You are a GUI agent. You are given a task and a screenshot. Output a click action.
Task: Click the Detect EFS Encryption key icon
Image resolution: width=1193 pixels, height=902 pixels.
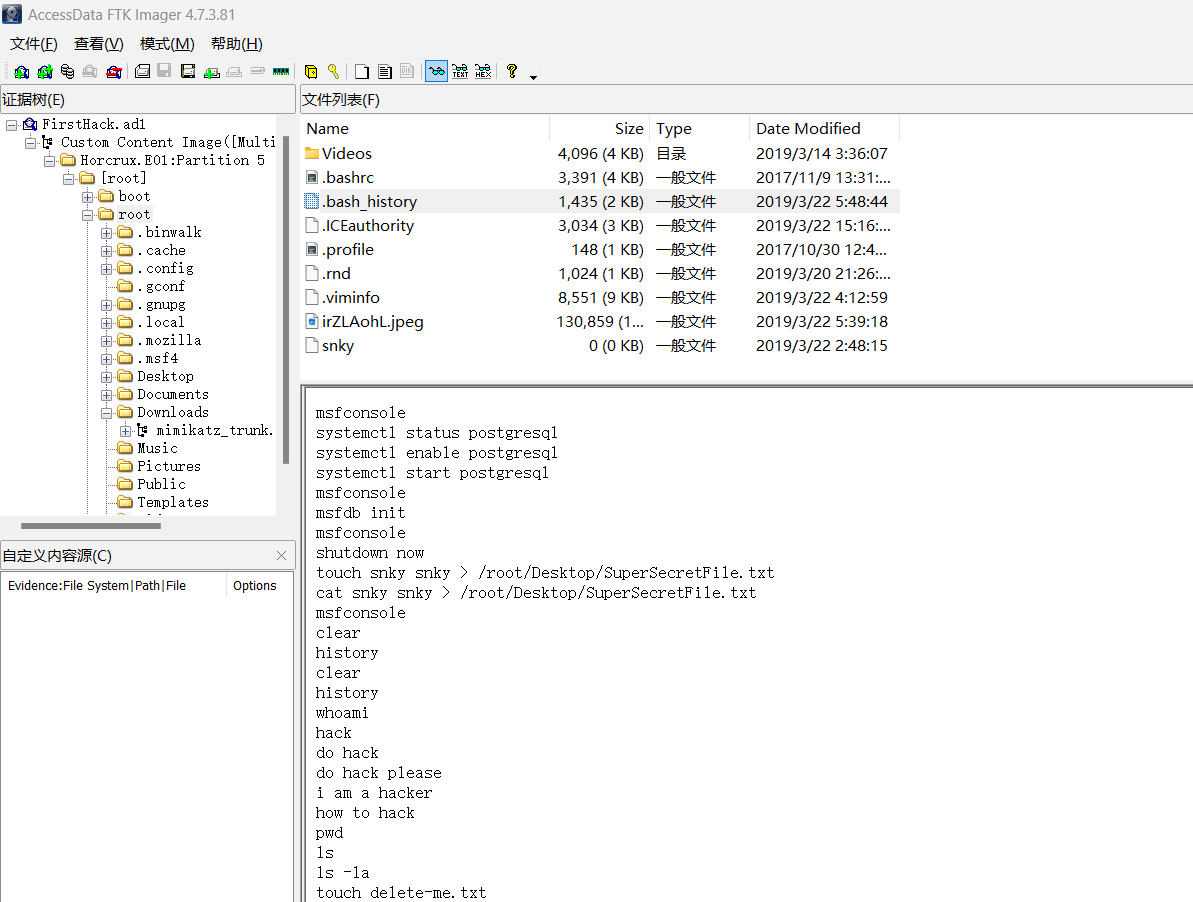coord(332,71)
